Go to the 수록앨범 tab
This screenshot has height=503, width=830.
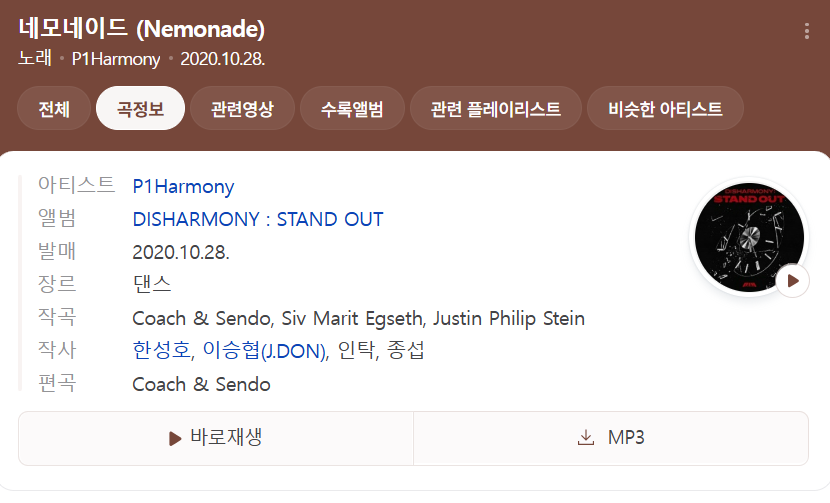pyautogui.click(x=352, y=109)
